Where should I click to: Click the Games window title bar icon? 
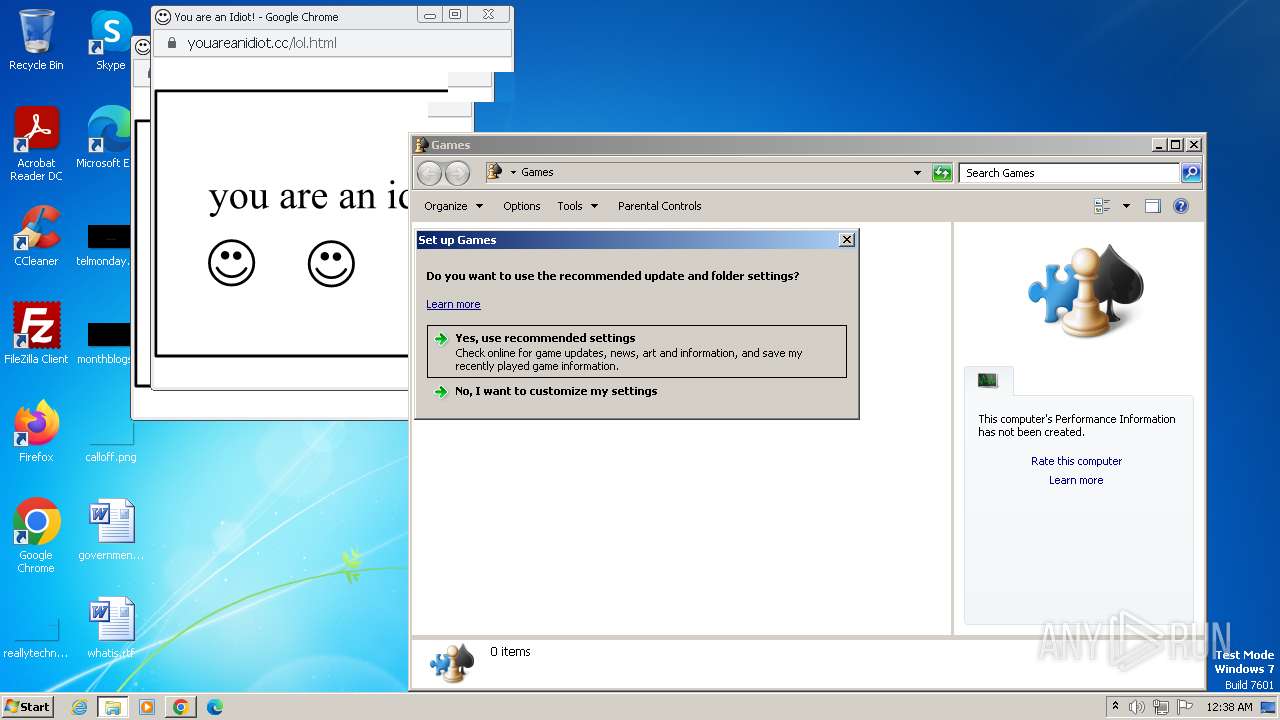[422, 145]
